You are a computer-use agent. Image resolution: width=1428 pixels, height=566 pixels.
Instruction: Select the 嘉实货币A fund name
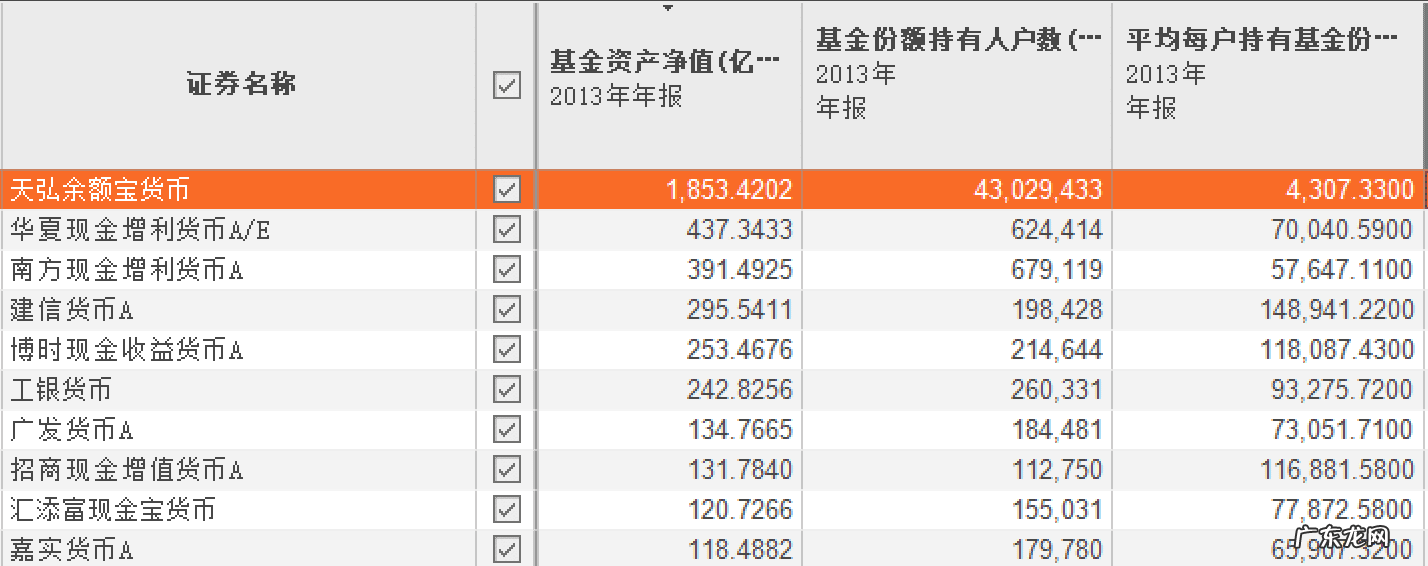[71, 549]
